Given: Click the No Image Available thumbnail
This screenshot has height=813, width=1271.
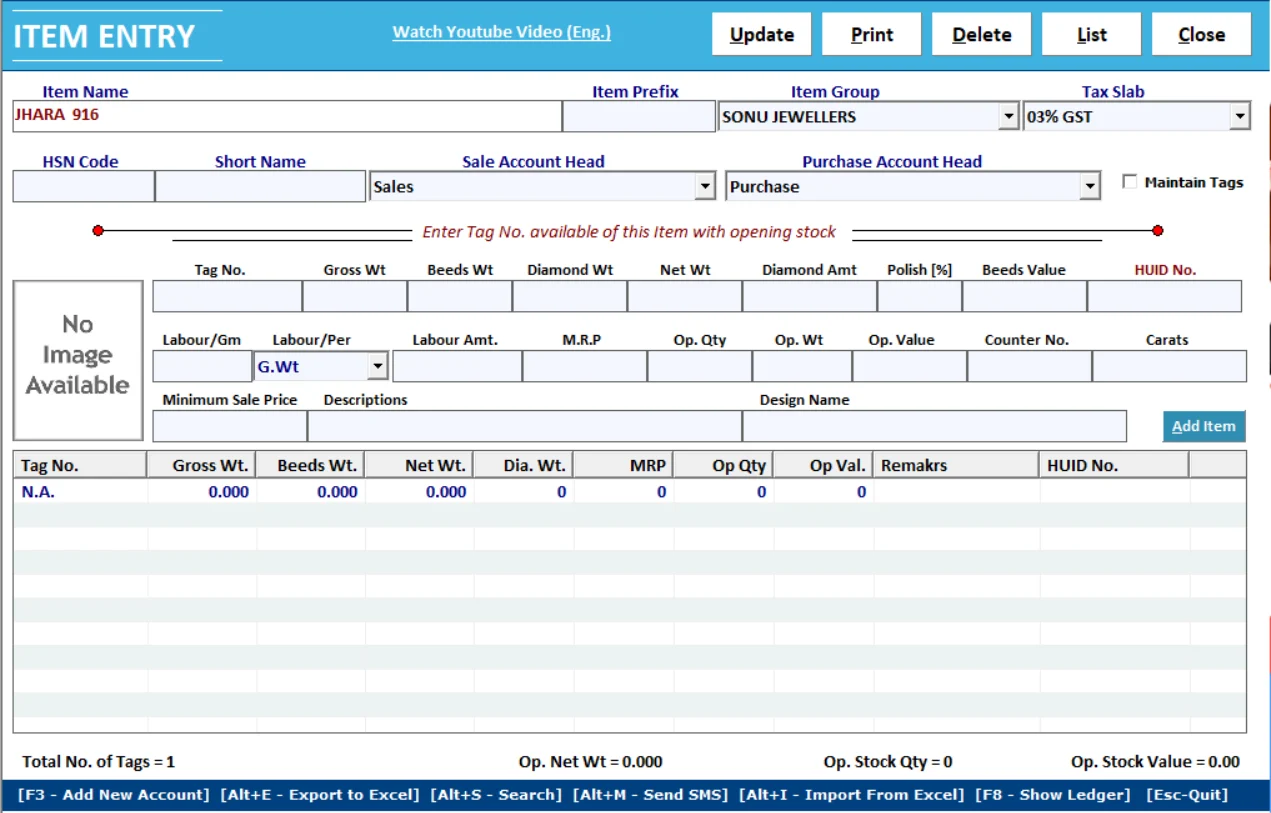Looking at the screenshot, I should 78,360.
